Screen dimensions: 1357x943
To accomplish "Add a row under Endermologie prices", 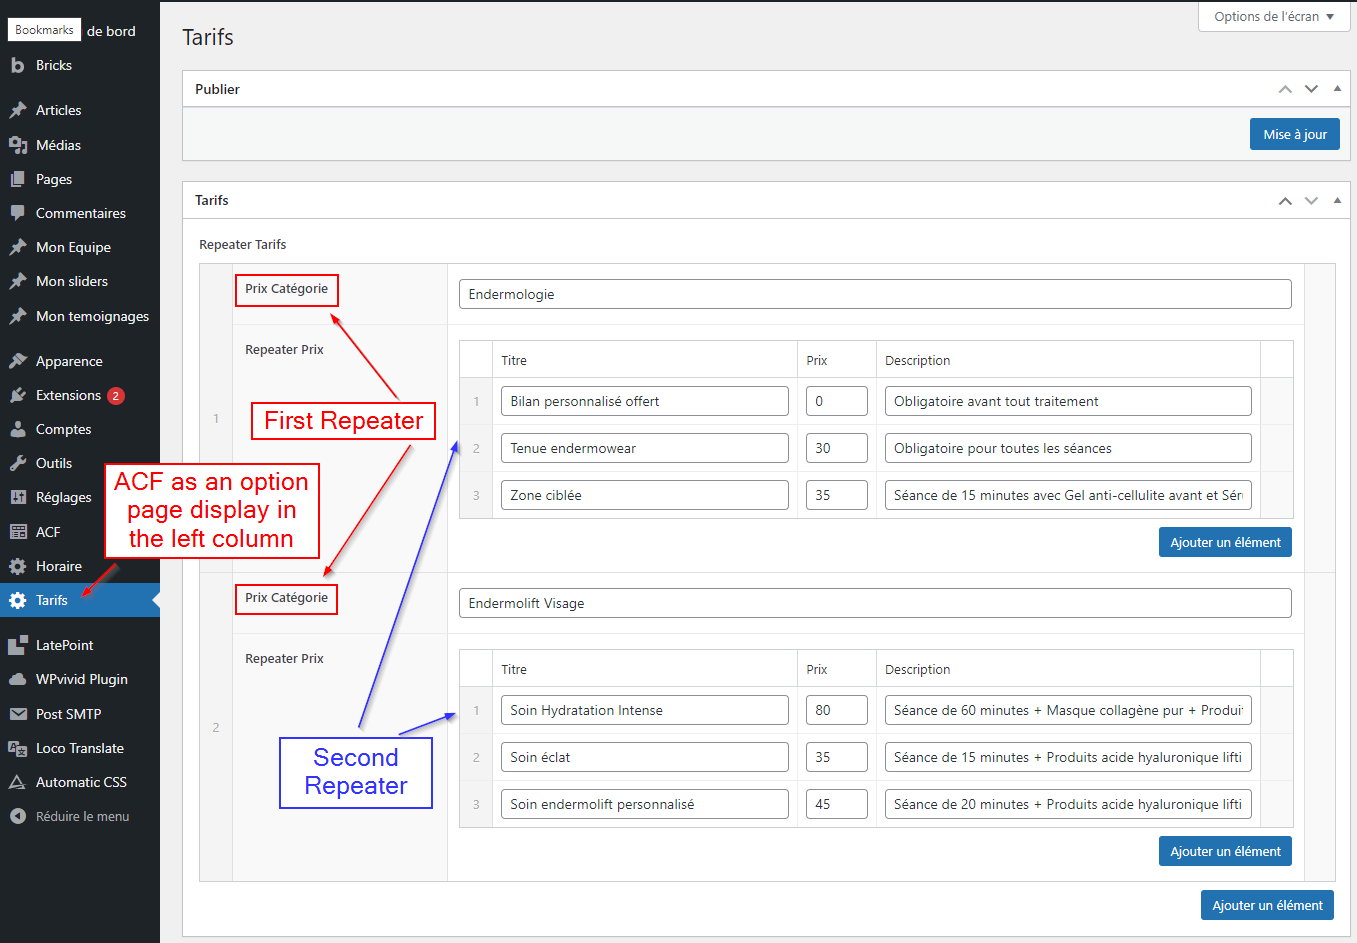I will [x=1225, y=542].
